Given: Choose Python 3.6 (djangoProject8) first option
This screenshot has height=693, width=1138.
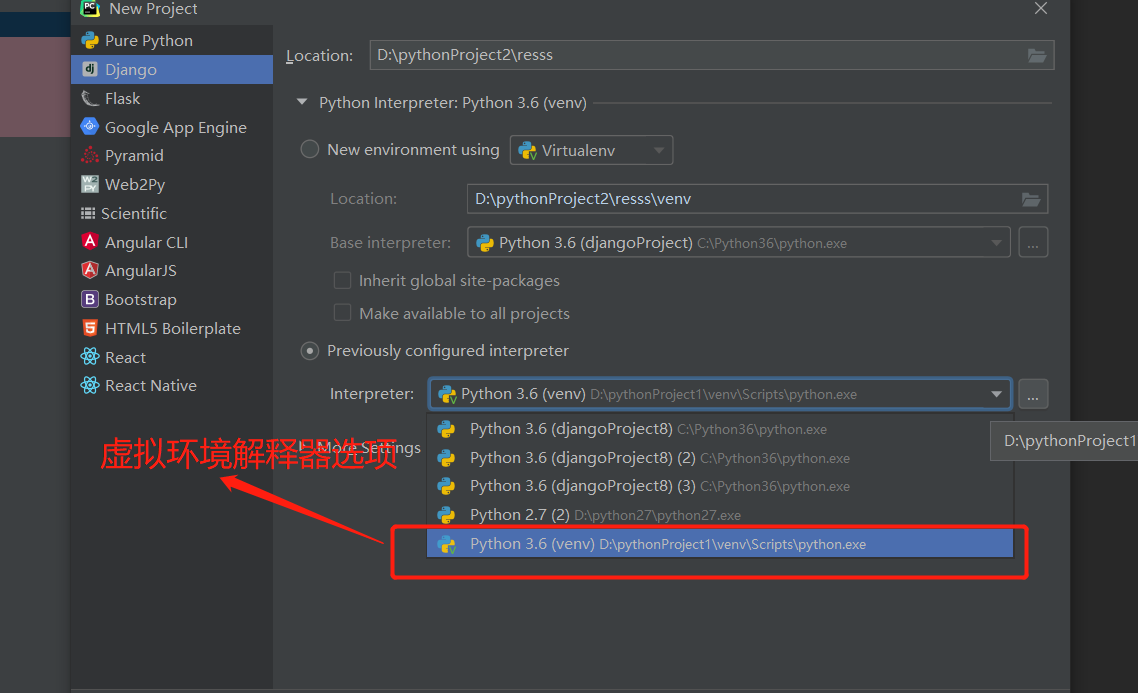Looking at the screenshot, I should click(720, 430).
